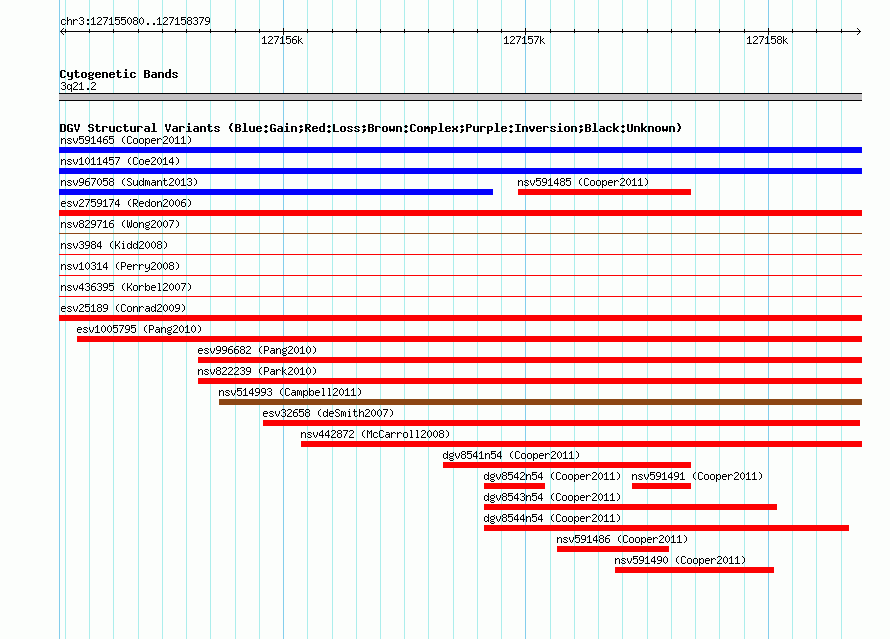Click the brown complex bar under nsv514993
Image resolution: width=890 pixels, height=639 pixels.
tap(540, 402)
